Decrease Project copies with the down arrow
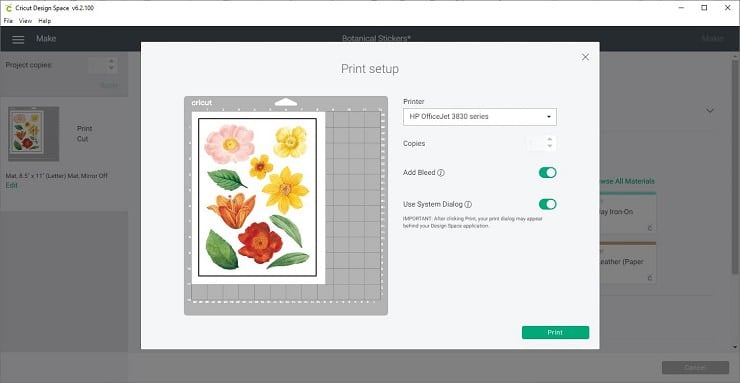 click(111, 68)
